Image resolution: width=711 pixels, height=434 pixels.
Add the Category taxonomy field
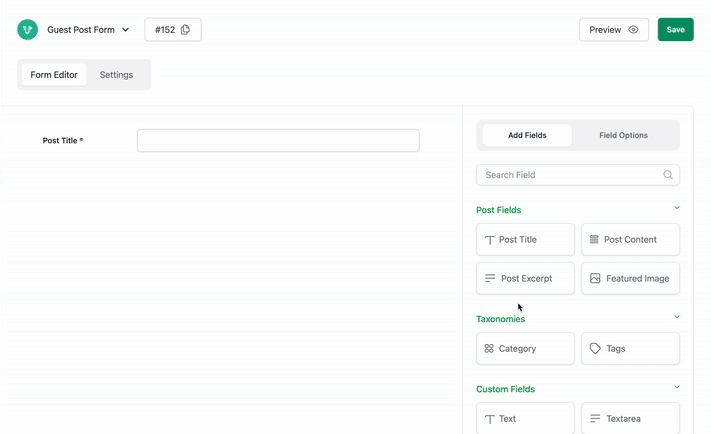pyautogui.click(x=525, y=348)
